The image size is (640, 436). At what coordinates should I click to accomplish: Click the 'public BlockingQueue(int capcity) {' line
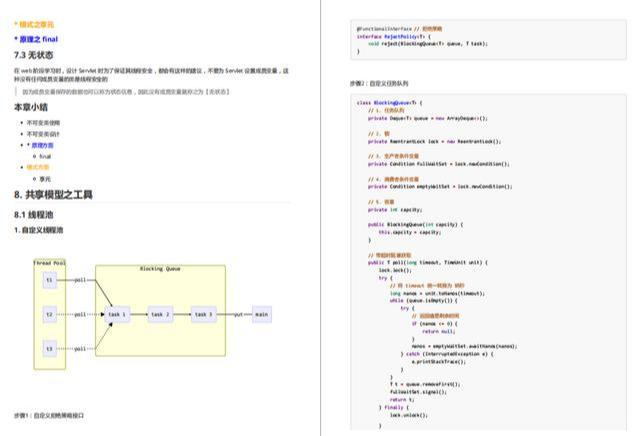pyautogui.click(x=416, y=225)
